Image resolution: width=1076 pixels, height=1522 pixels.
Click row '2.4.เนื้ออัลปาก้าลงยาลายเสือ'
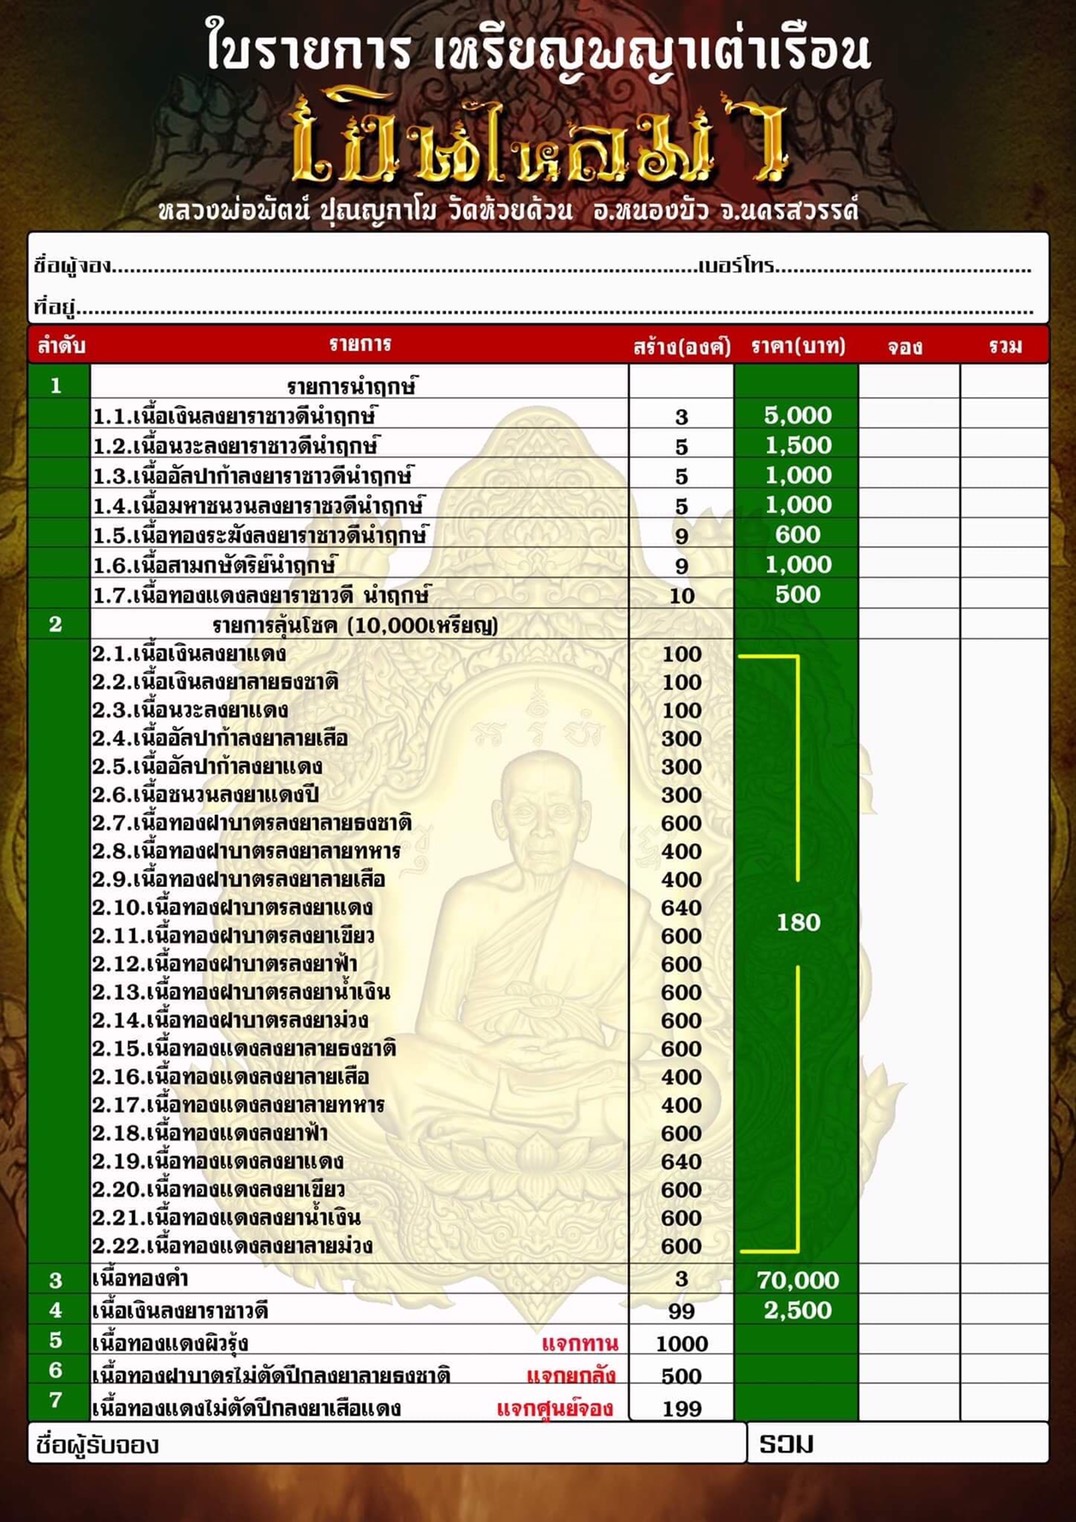tap(220, 738)
